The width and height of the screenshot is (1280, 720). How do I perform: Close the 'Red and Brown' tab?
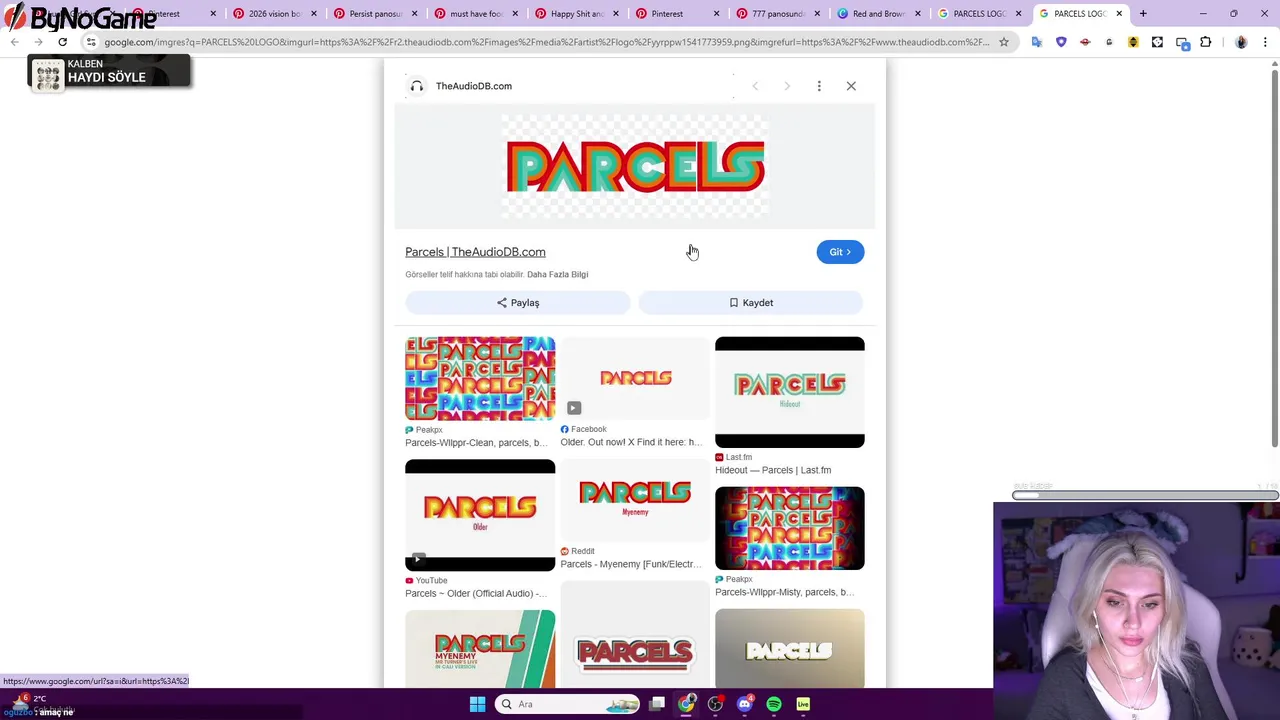pyautogui.click(x=918, y=14)
